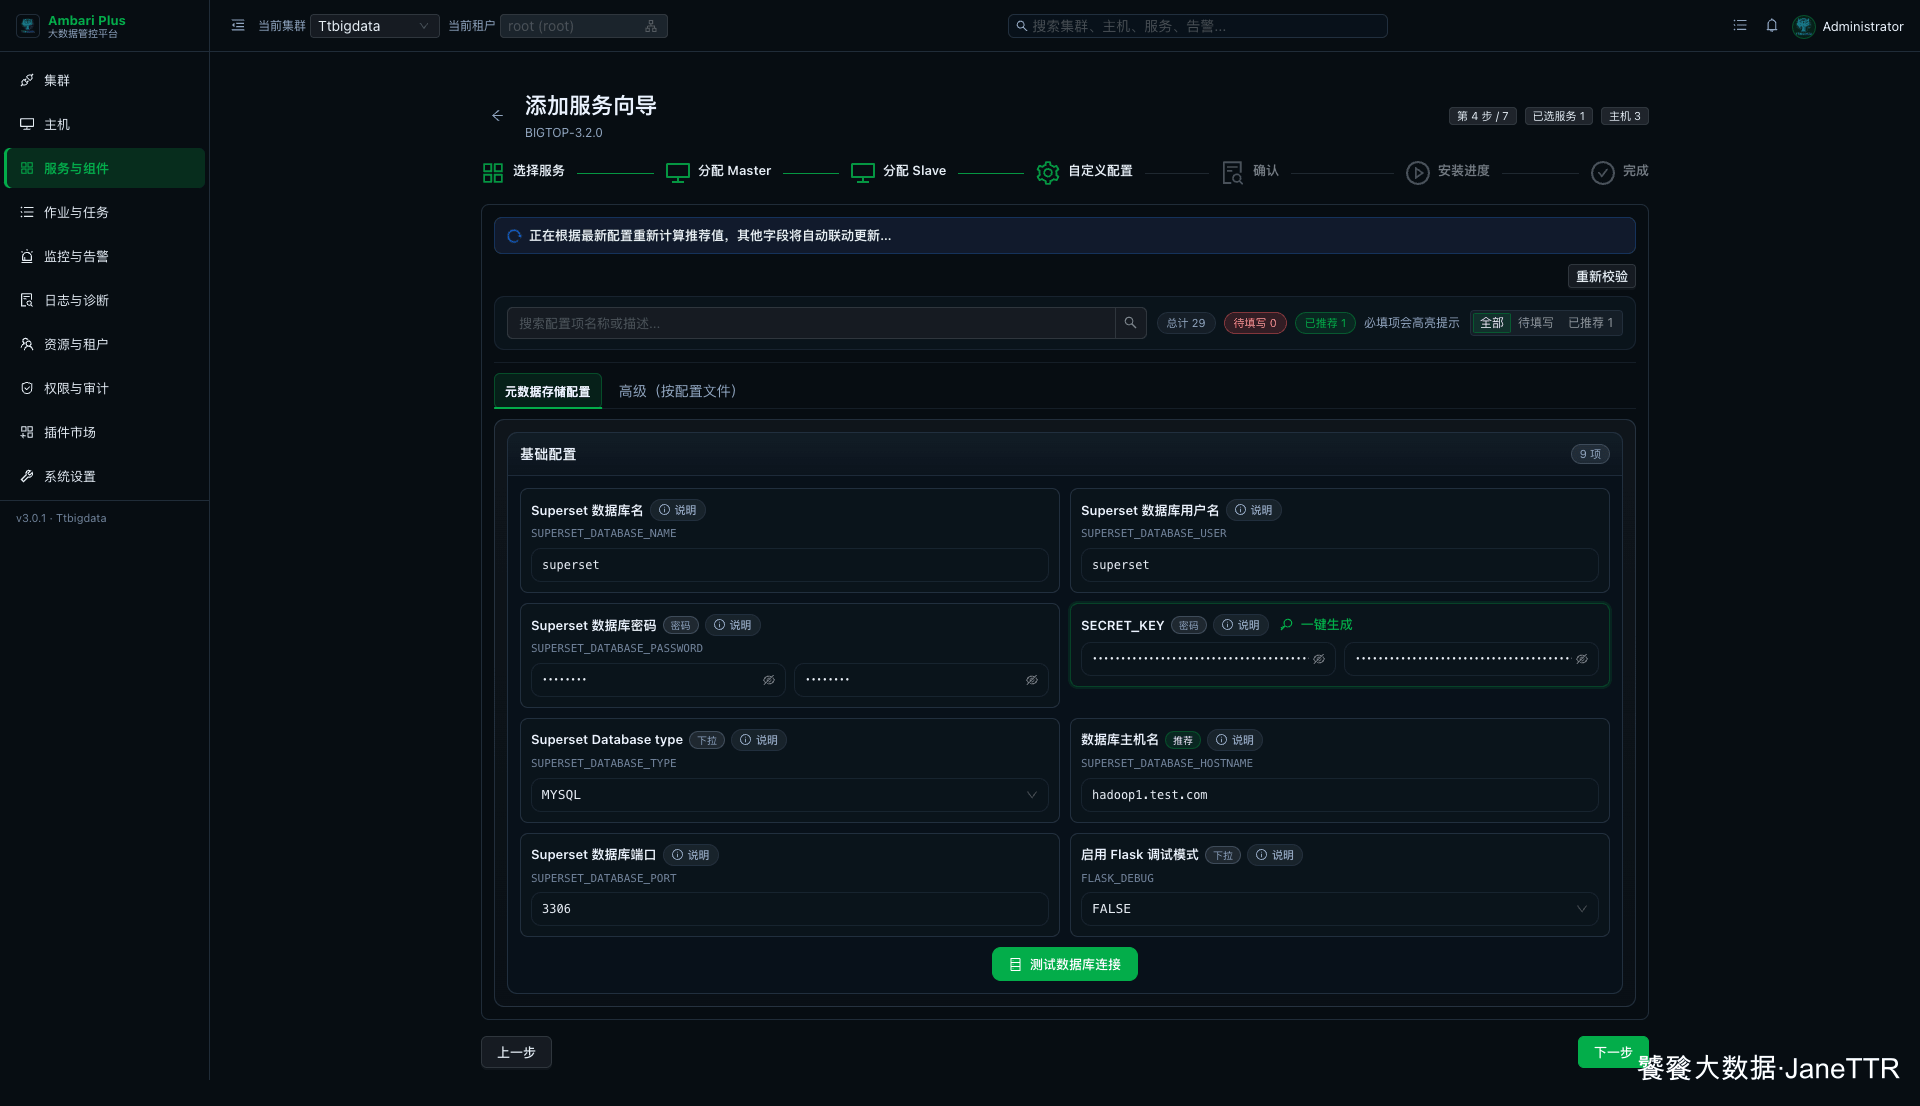Focus the global search box in header
The image size is (1920, 1106).
point(1197,26)
